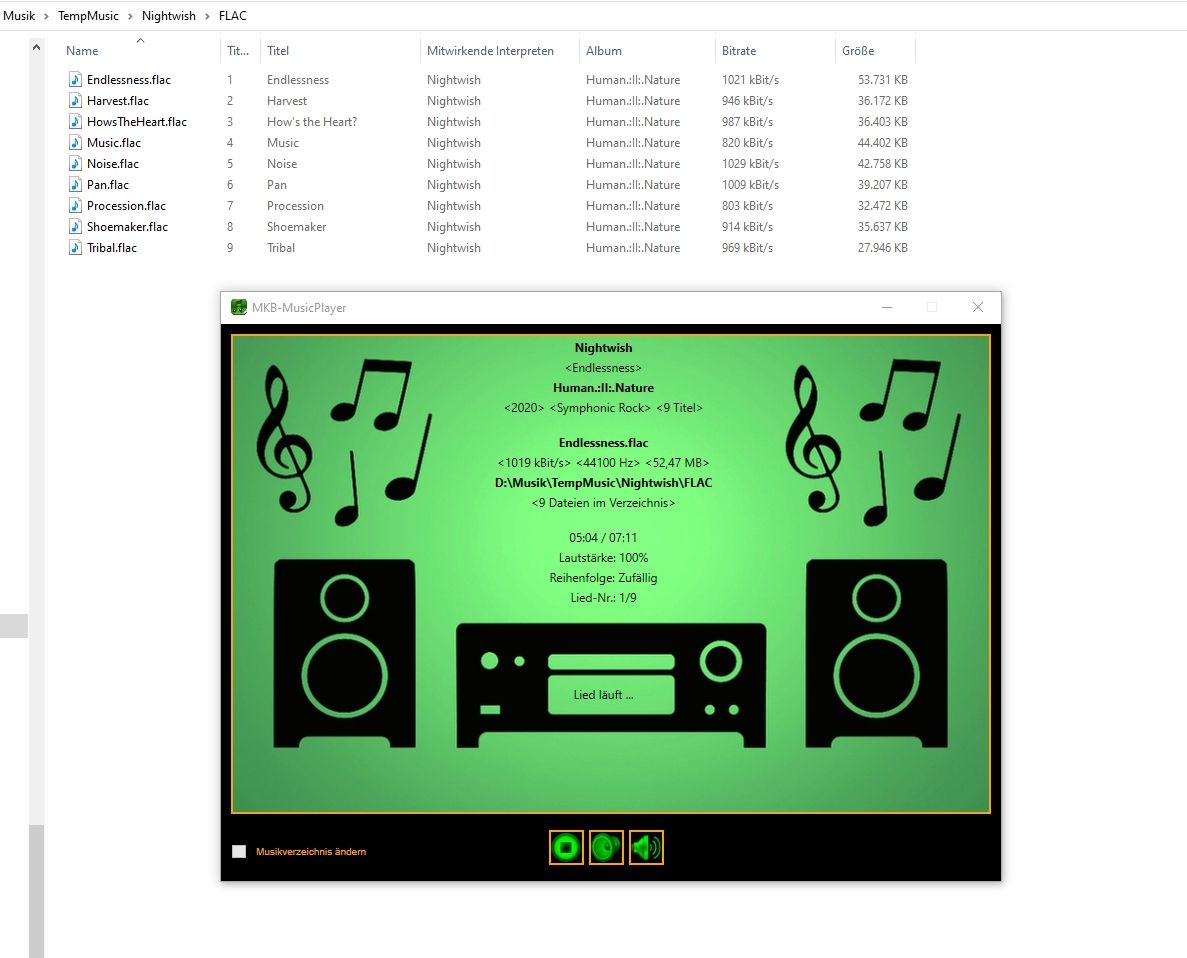The height and width of the screenshot is (958, 1187).
Task: Click the FLAC breadcrumb segment
Action: (232, 16)
